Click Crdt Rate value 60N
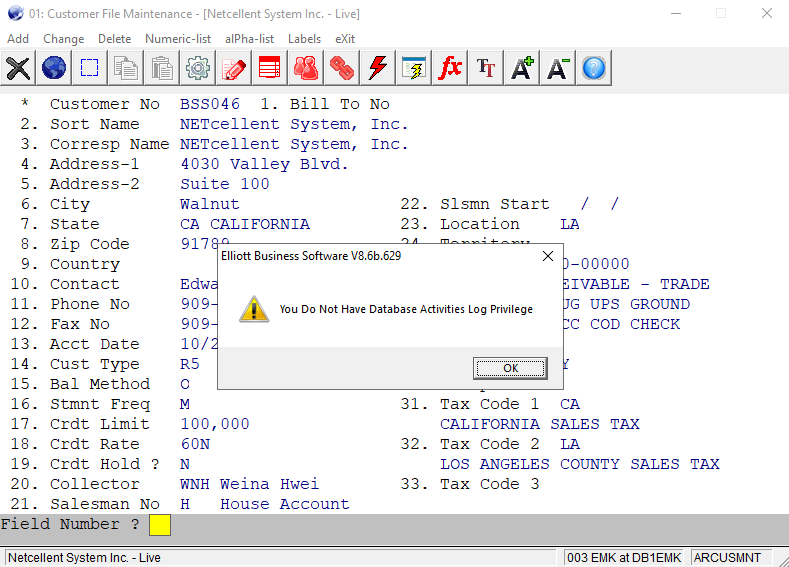Viewport: 789px width, 567px height. pos(195,444)
